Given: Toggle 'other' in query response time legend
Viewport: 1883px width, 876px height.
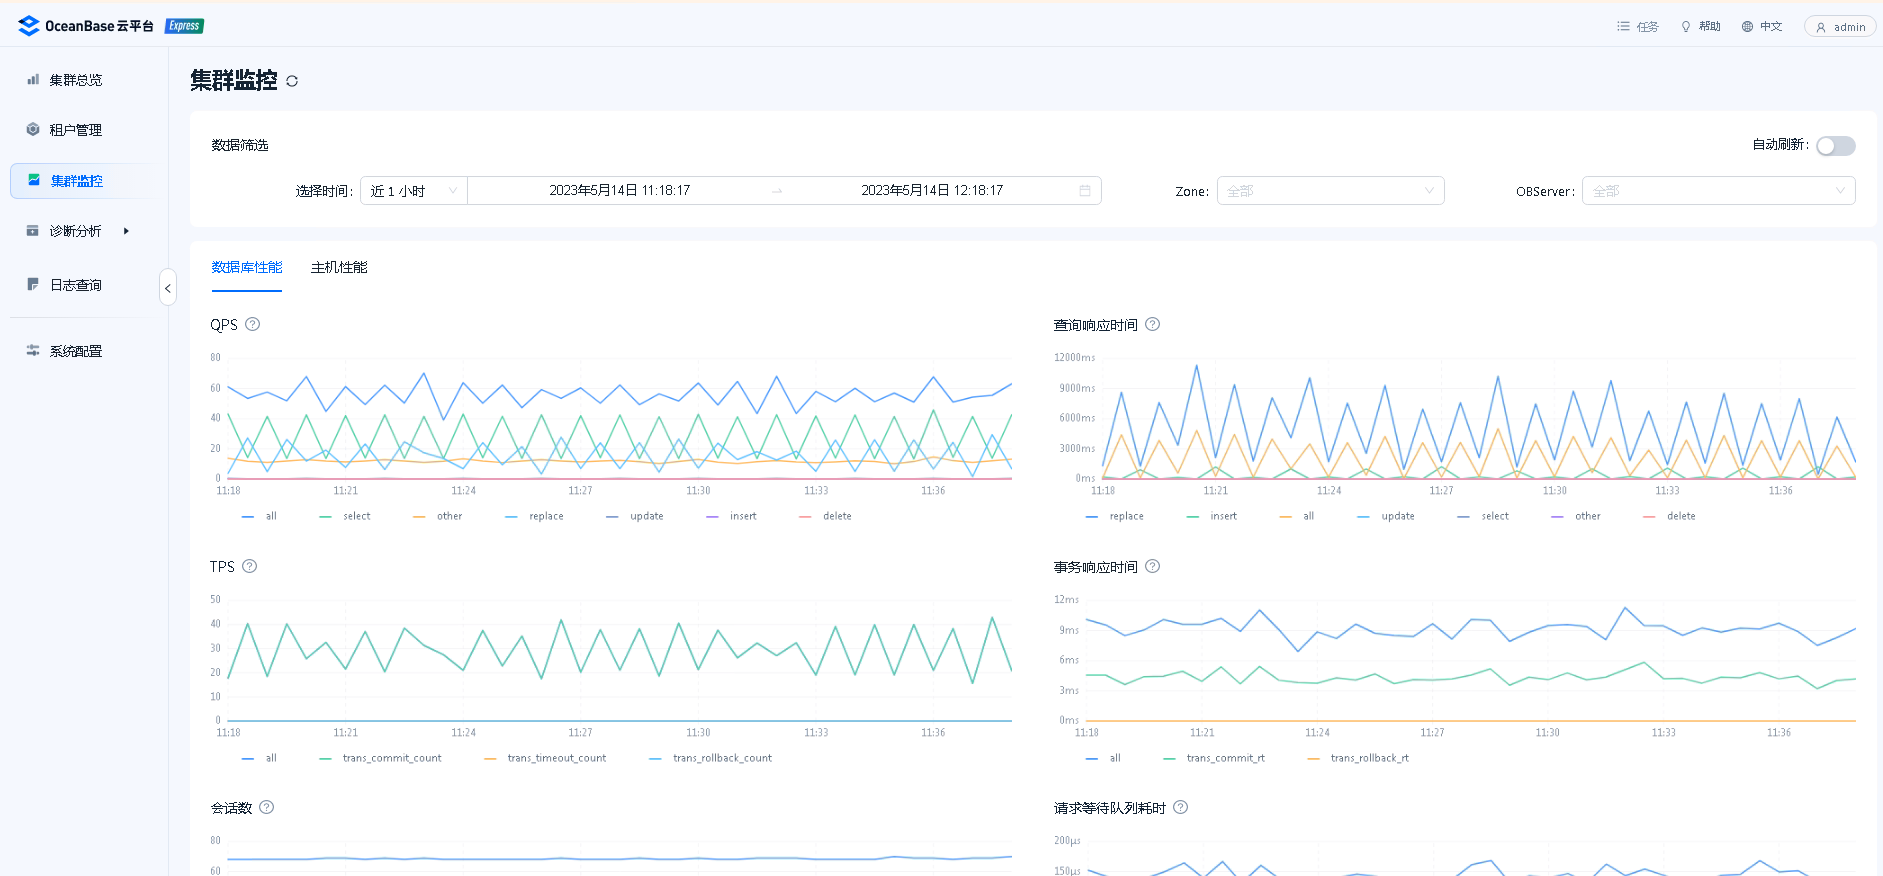Looking at the screenshot, I should point(1576,516).
